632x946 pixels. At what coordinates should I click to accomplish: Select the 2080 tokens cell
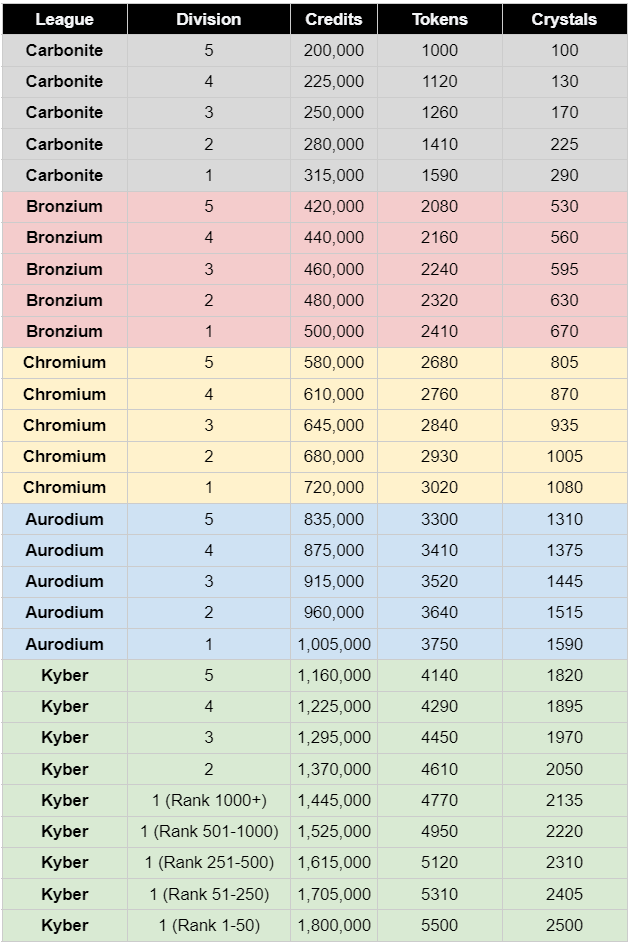[x=439, y=206]
